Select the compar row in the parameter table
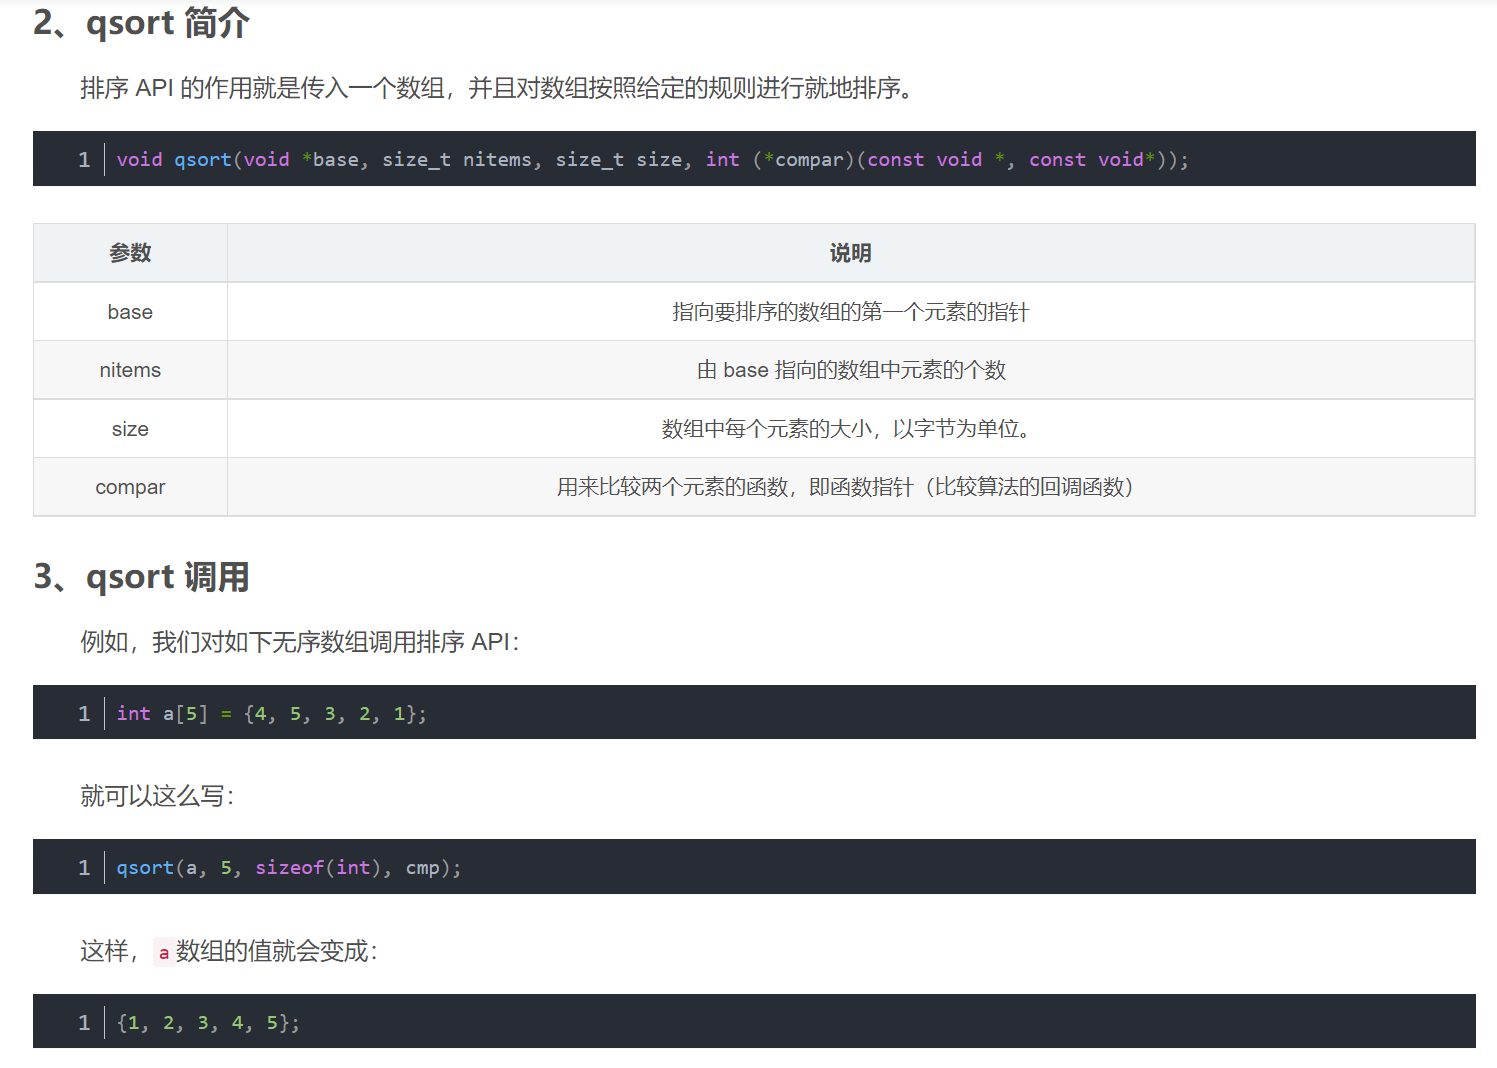The height and width of the screenshot is (1068, 1497). click(129, 487)
